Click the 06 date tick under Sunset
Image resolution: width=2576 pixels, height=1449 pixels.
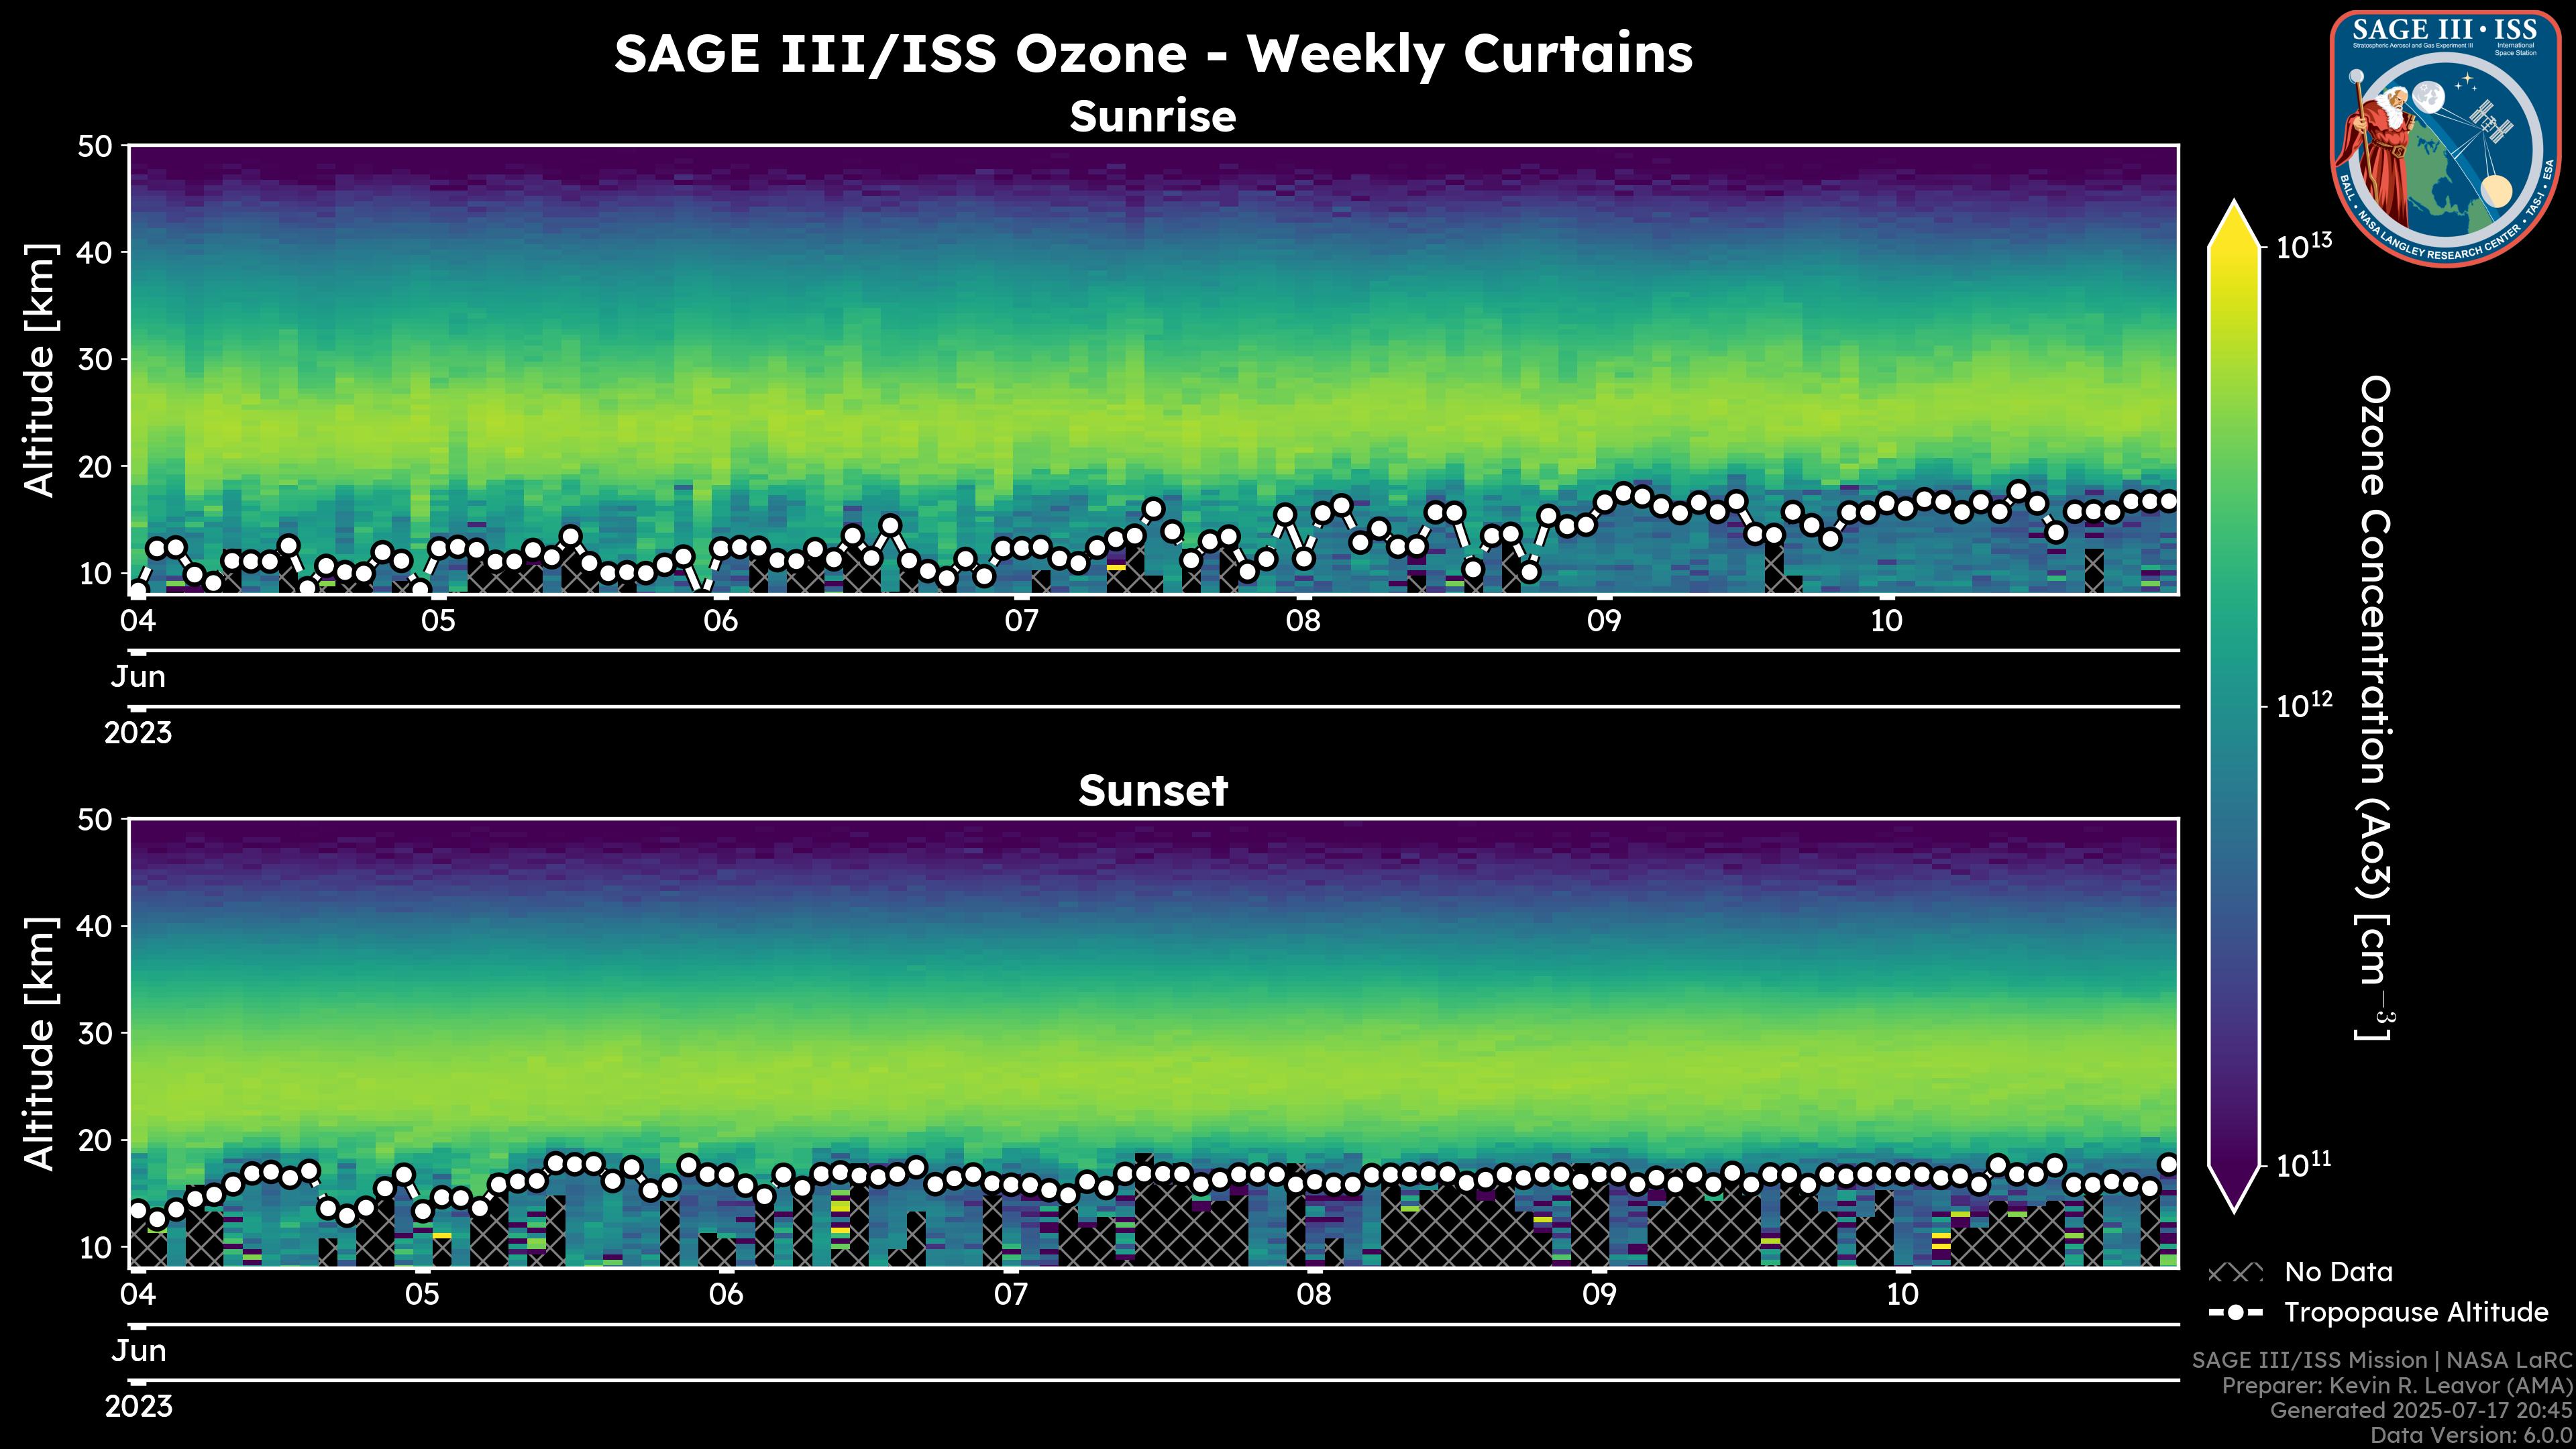(726, 1295)
